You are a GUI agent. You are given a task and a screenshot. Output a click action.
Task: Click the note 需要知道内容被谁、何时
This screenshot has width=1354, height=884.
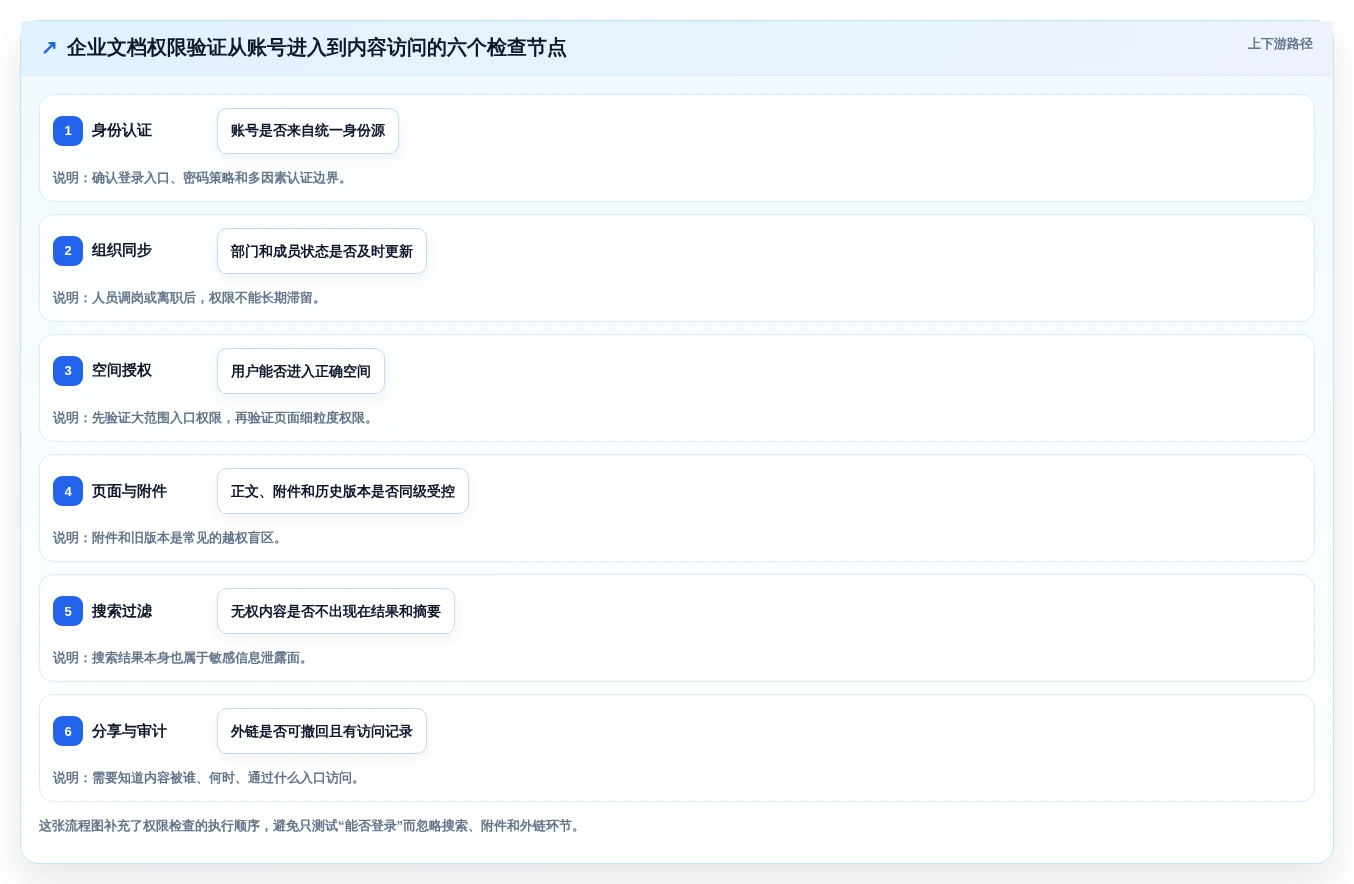207,778
